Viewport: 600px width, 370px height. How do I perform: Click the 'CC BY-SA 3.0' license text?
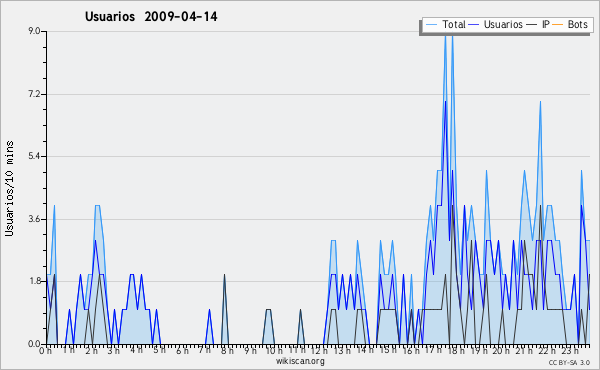coord(569,362)
